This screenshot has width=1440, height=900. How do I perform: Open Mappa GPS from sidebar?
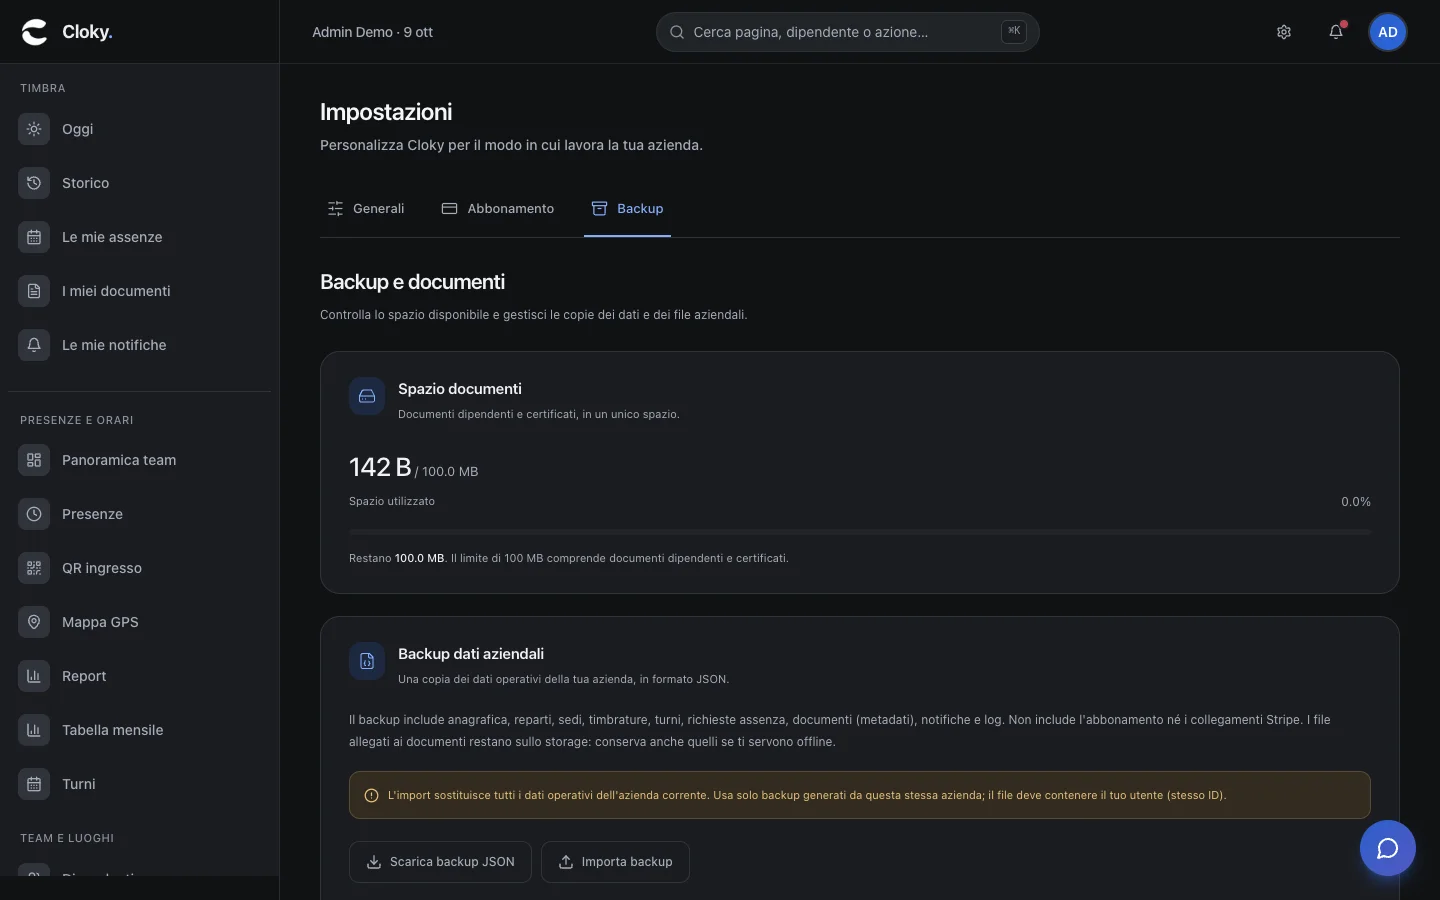139,622
